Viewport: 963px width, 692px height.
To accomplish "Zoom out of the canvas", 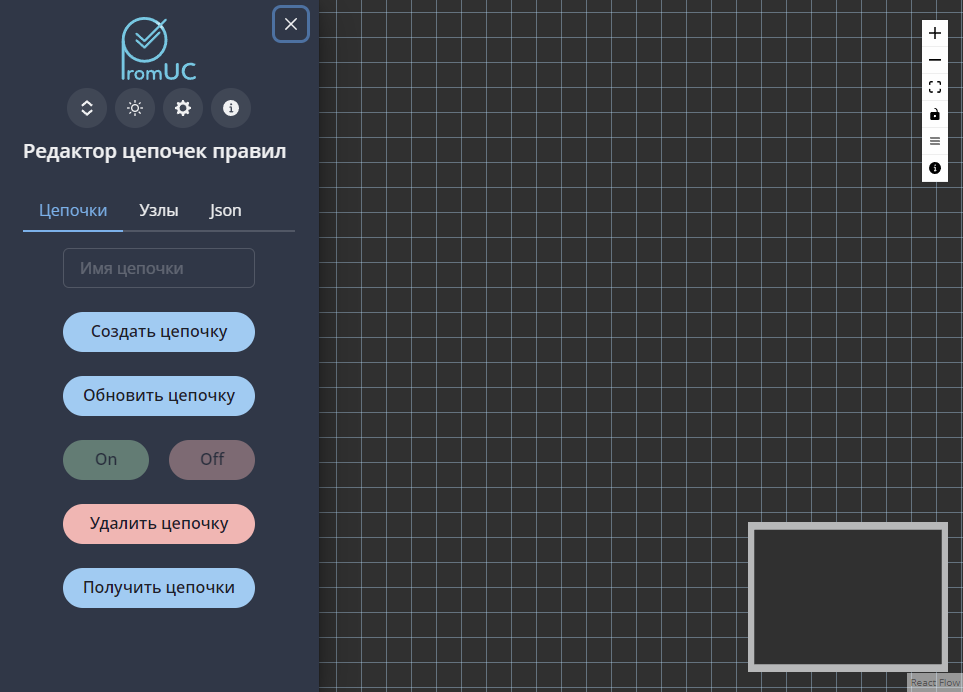I will pyautogui.click(x=935, y=60).
